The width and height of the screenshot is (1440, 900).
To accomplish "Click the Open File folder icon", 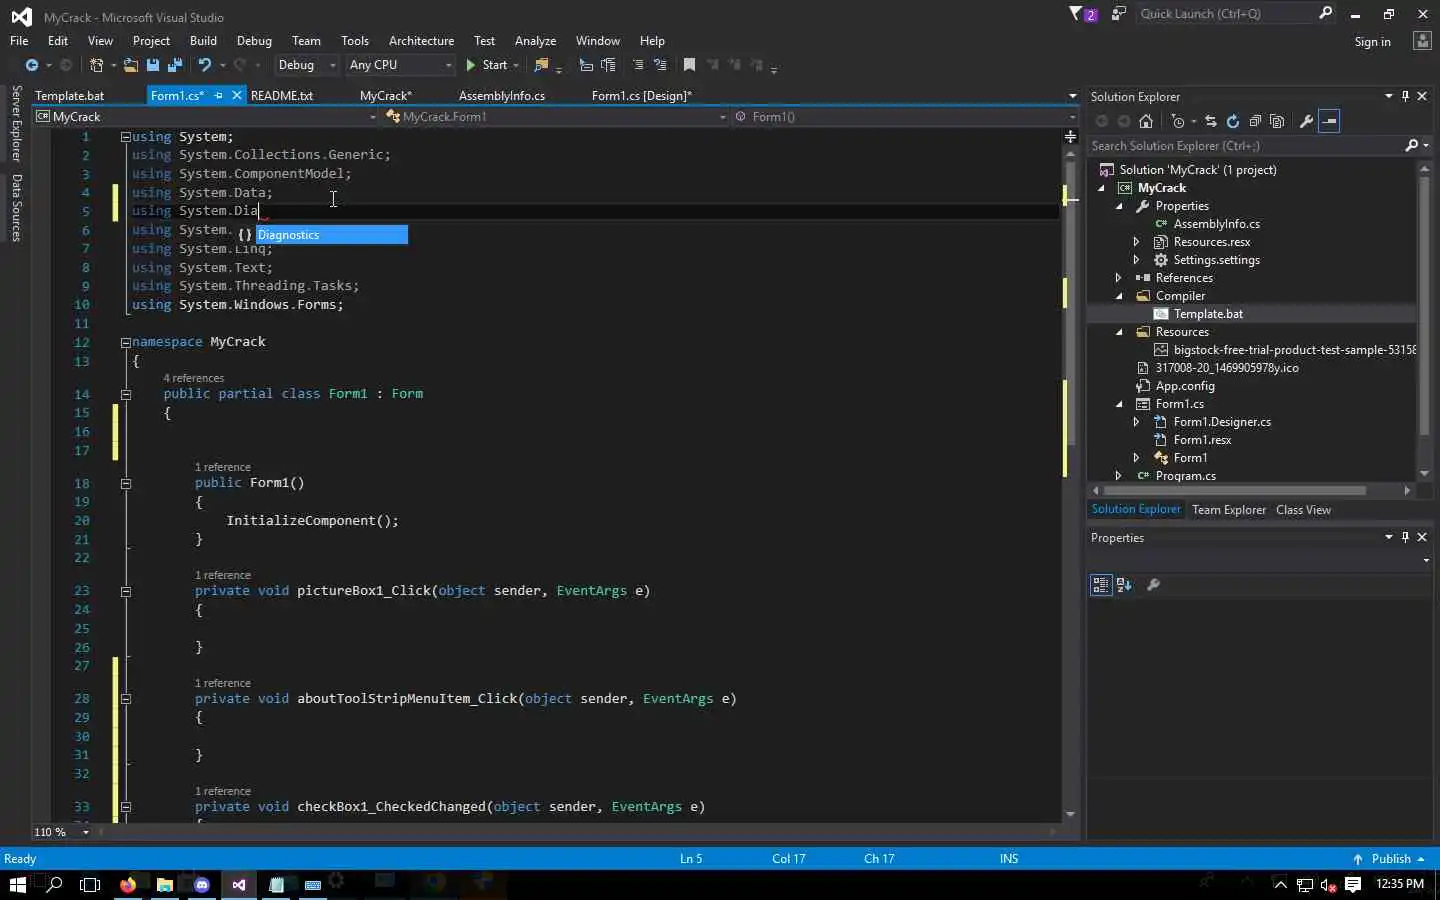I will [x=131, y=65].
